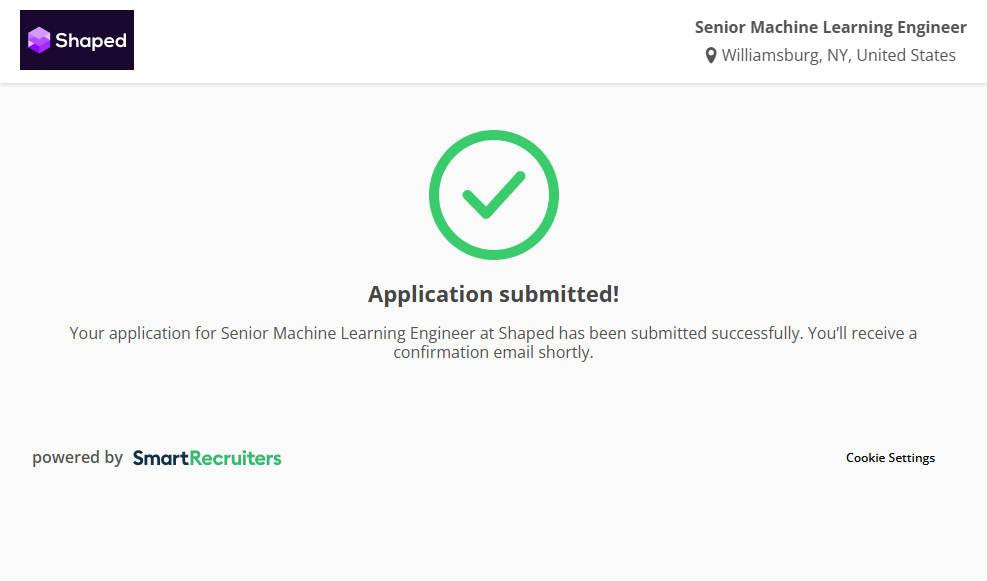Click "United States" in the header location
Screen dimensions: 987x581
coord(906,56)
